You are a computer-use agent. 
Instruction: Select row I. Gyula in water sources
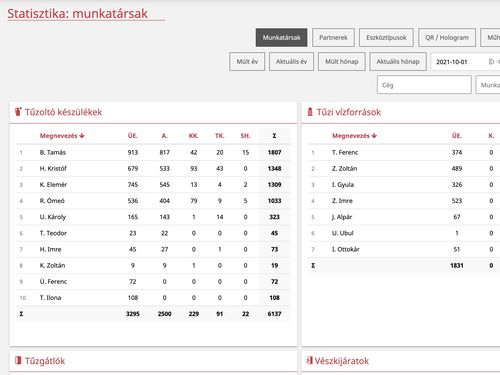click(x=404, y=184)
